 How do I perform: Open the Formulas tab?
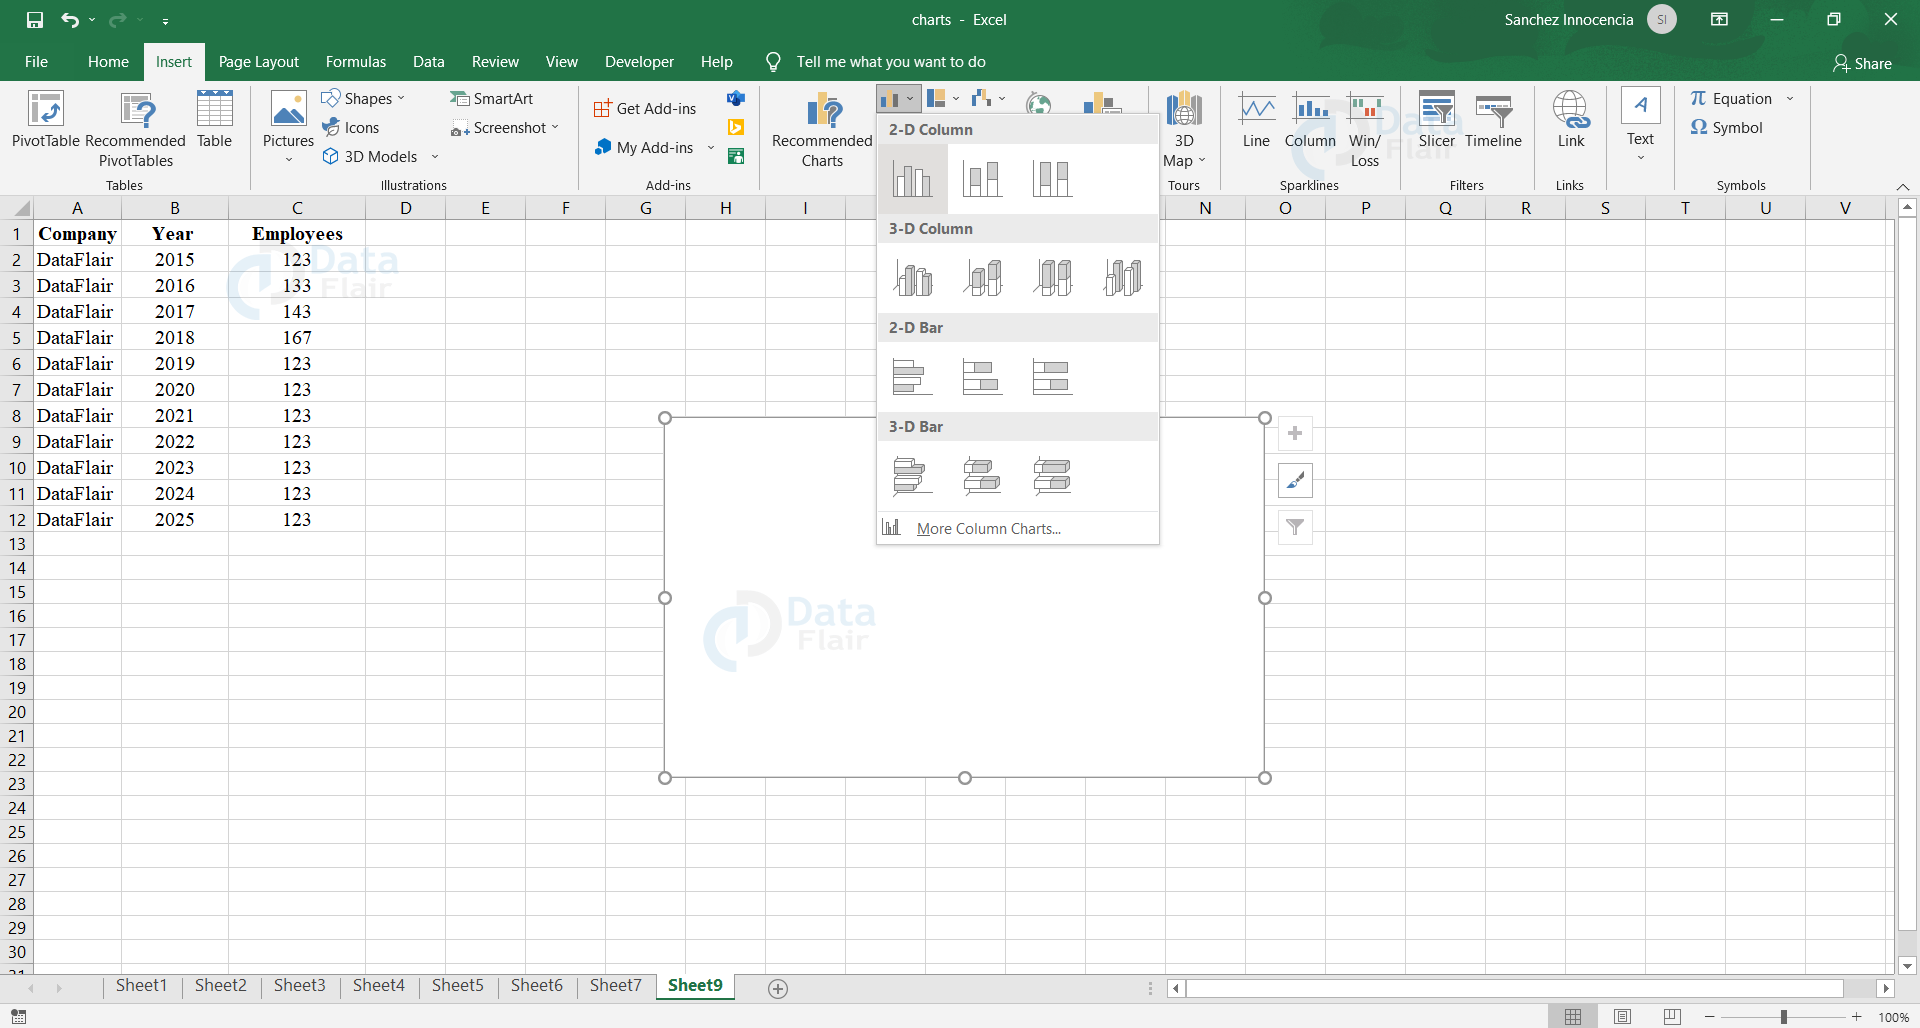356,62
